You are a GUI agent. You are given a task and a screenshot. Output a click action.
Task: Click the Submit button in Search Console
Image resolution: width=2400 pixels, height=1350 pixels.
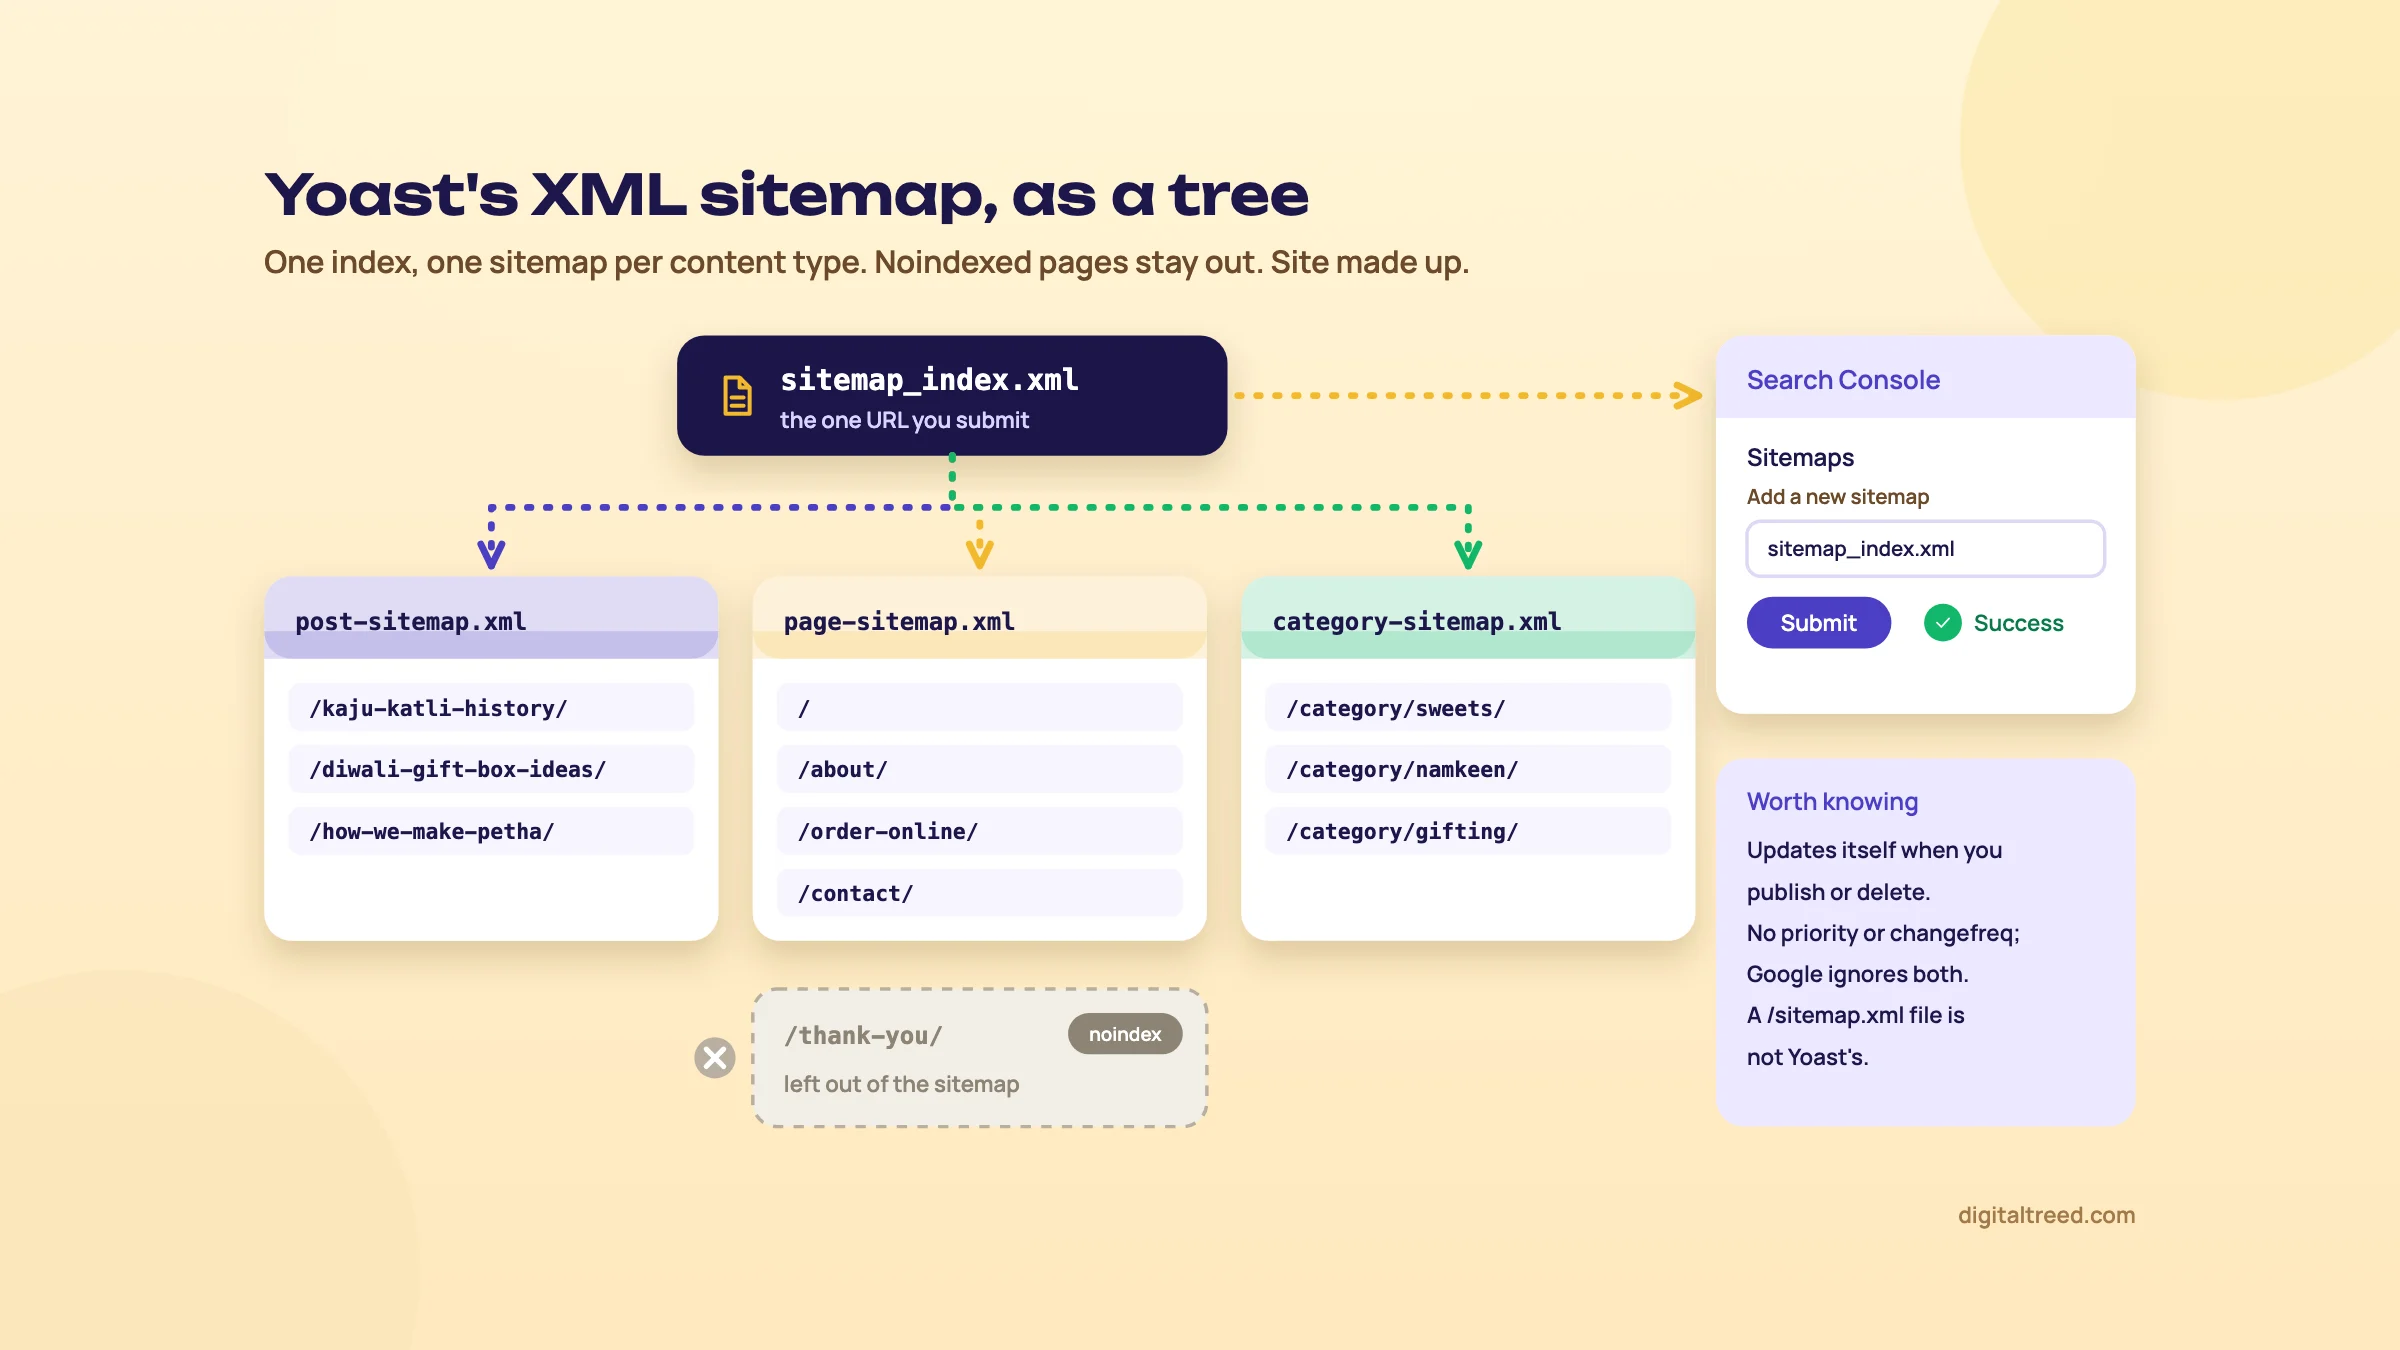(1818, 623)
